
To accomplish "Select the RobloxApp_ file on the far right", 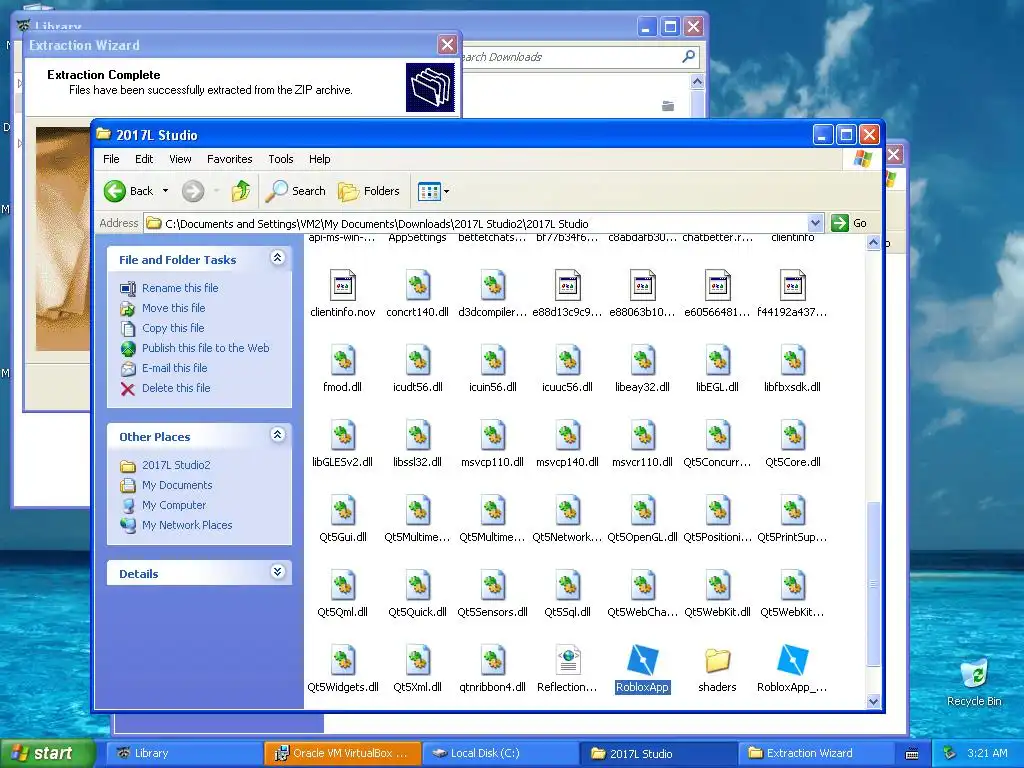I will pos(792,660).
